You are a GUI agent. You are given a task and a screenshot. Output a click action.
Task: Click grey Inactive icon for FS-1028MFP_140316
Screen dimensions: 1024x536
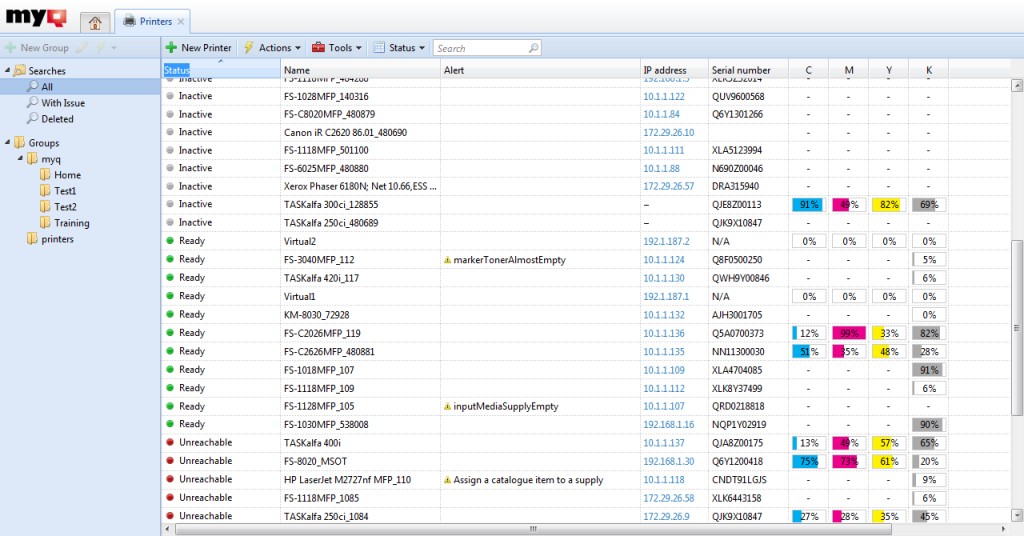(170, 95)
